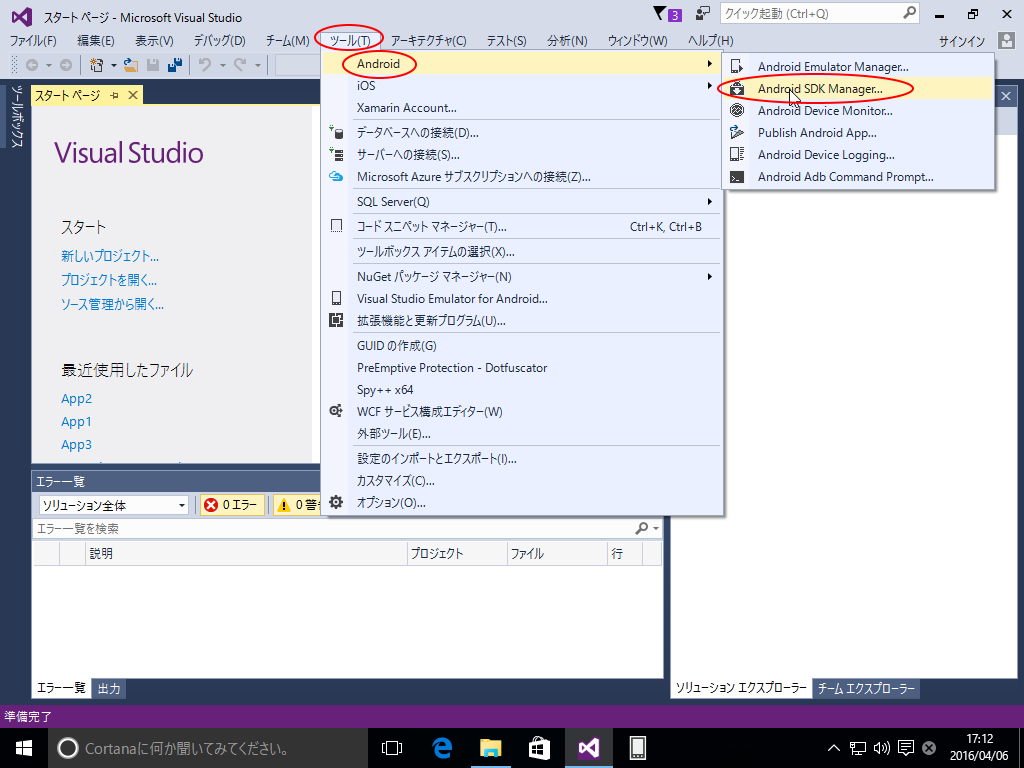Screen dimensions: 1024x768
Task: Click 新しいプロジェクト link
Action: [110, 256]
